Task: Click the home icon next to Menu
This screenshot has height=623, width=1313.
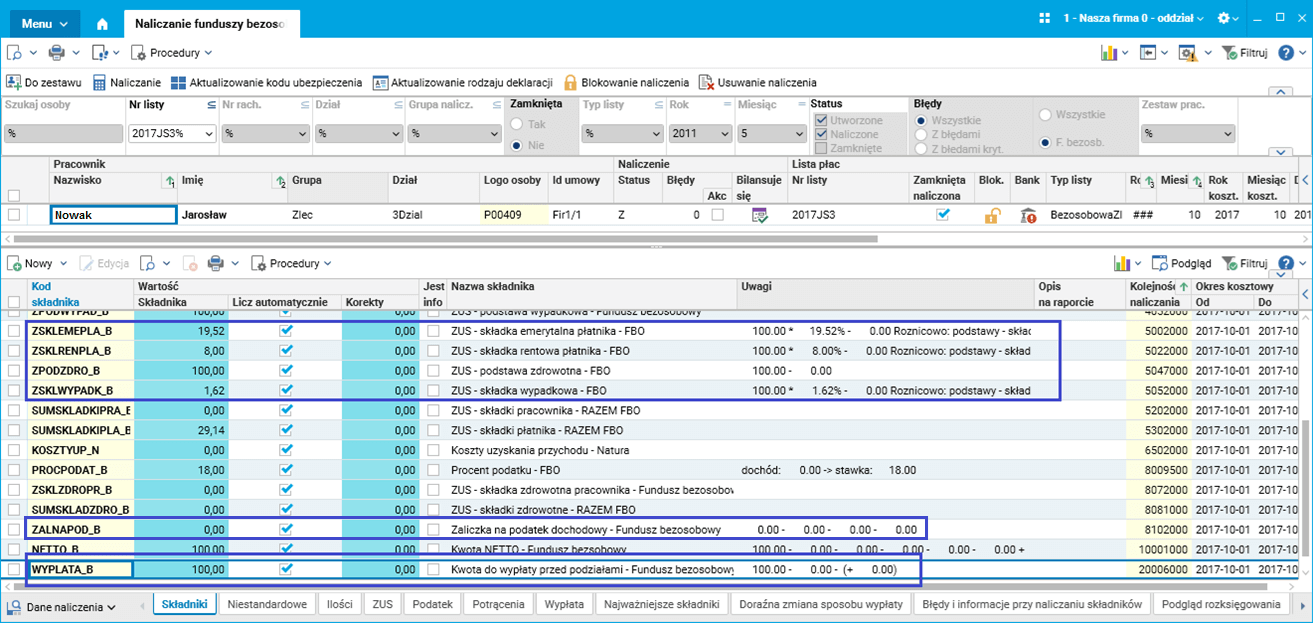Action: tap(102, 22)
